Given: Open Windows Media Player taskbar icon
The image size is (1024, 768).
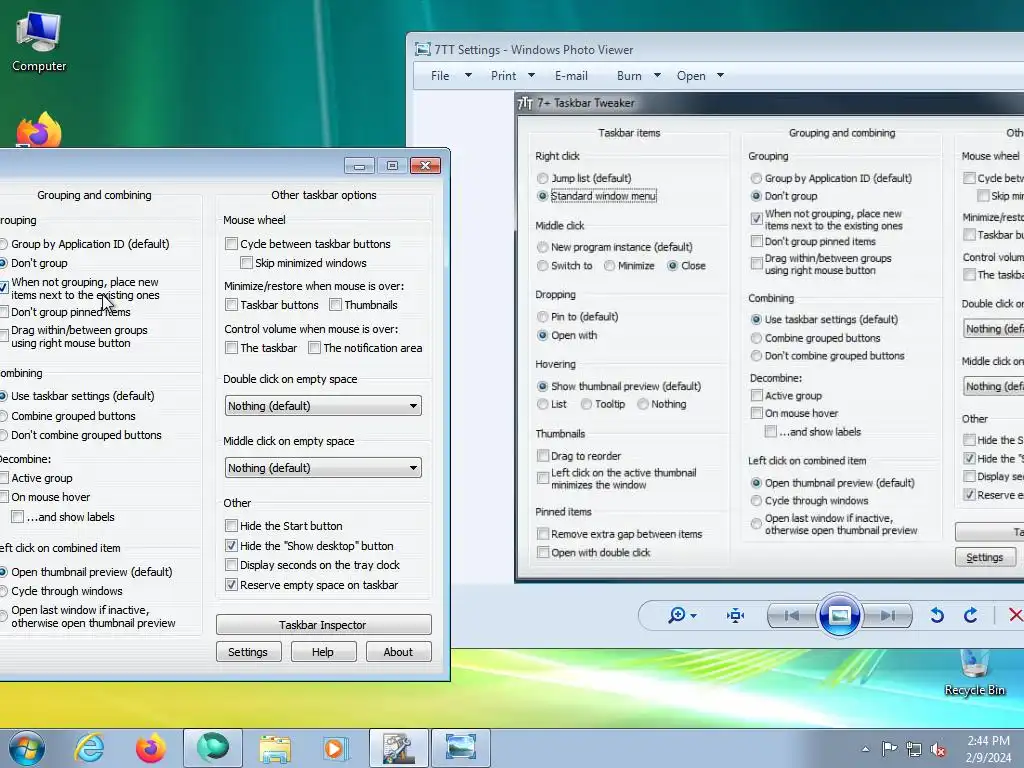Looking at the screenshot, I should tap(336, 748).
